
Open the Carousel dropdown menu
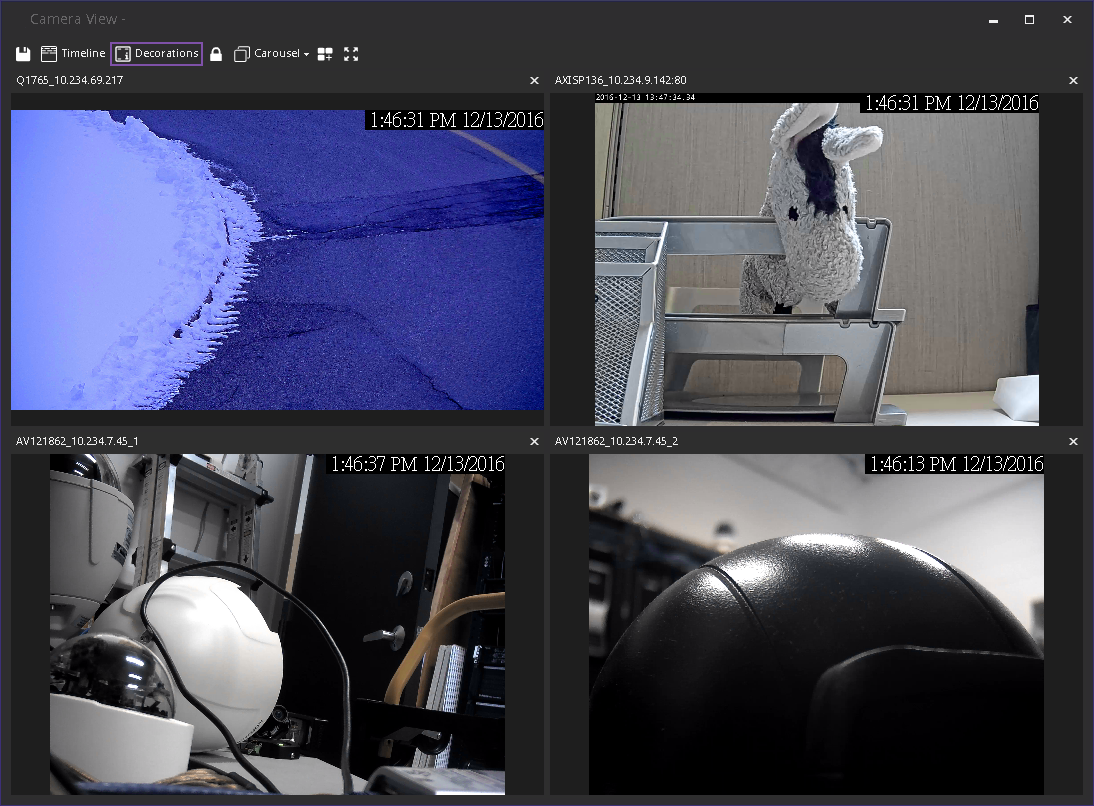[x=271, y=54]
